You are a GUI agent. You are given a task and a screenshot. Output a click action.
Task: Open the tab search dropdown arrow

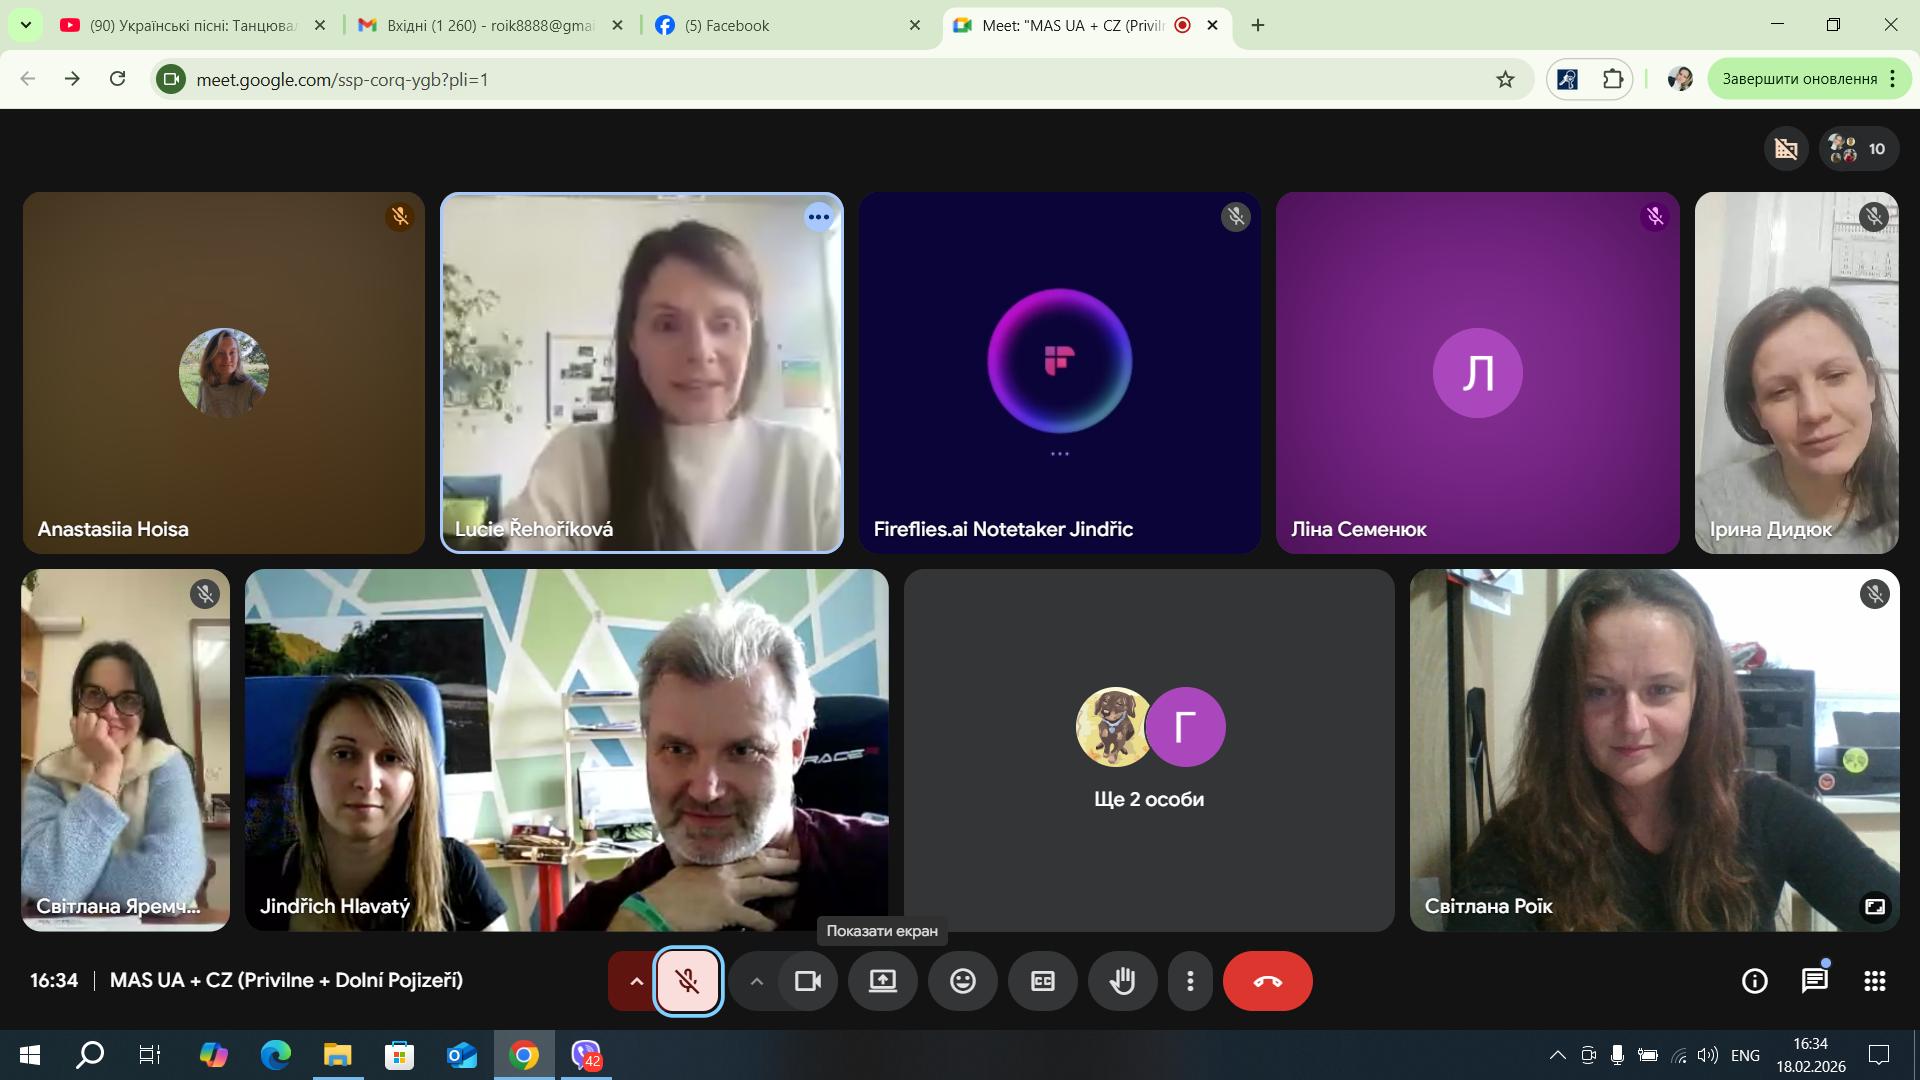coord(25,25)
